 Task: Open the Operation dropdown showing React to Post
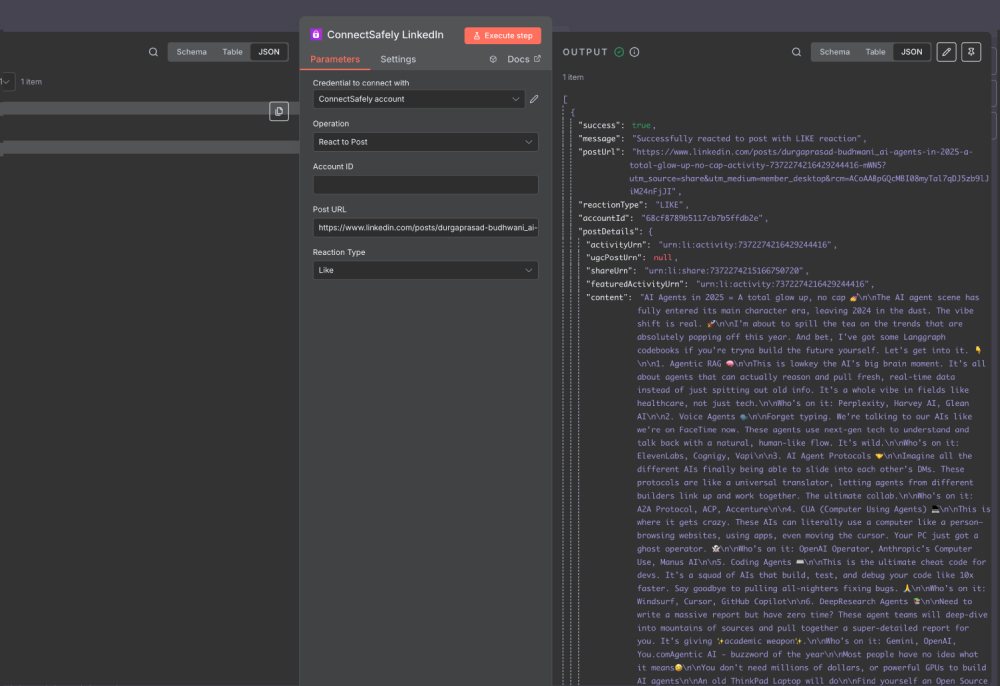click(425, 142)
